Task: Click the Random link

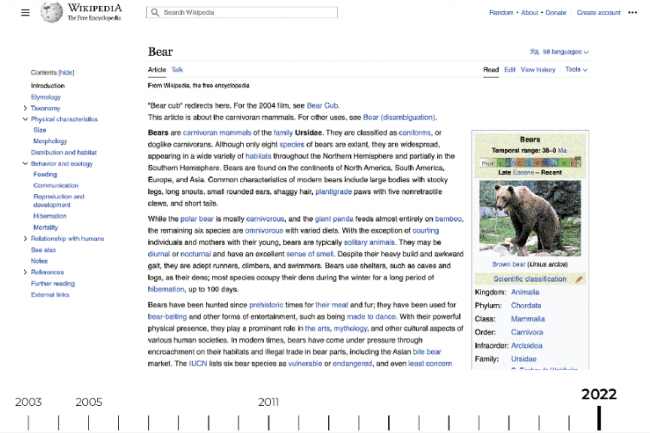Action: (501, 12)
